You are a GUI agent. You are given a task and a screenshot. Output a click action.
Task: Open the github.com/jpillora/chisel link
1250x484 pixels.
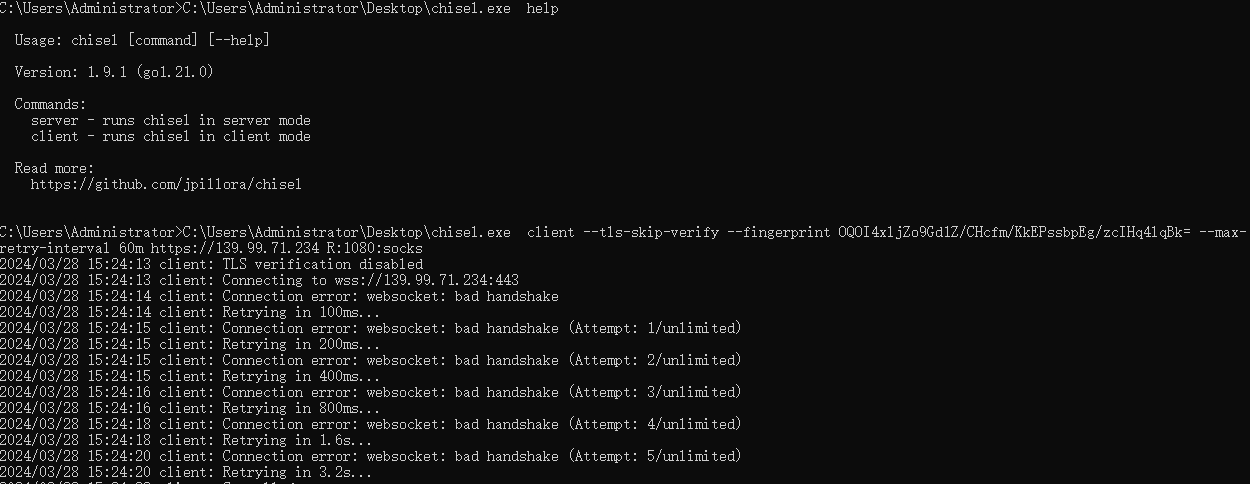pos(166,184)
